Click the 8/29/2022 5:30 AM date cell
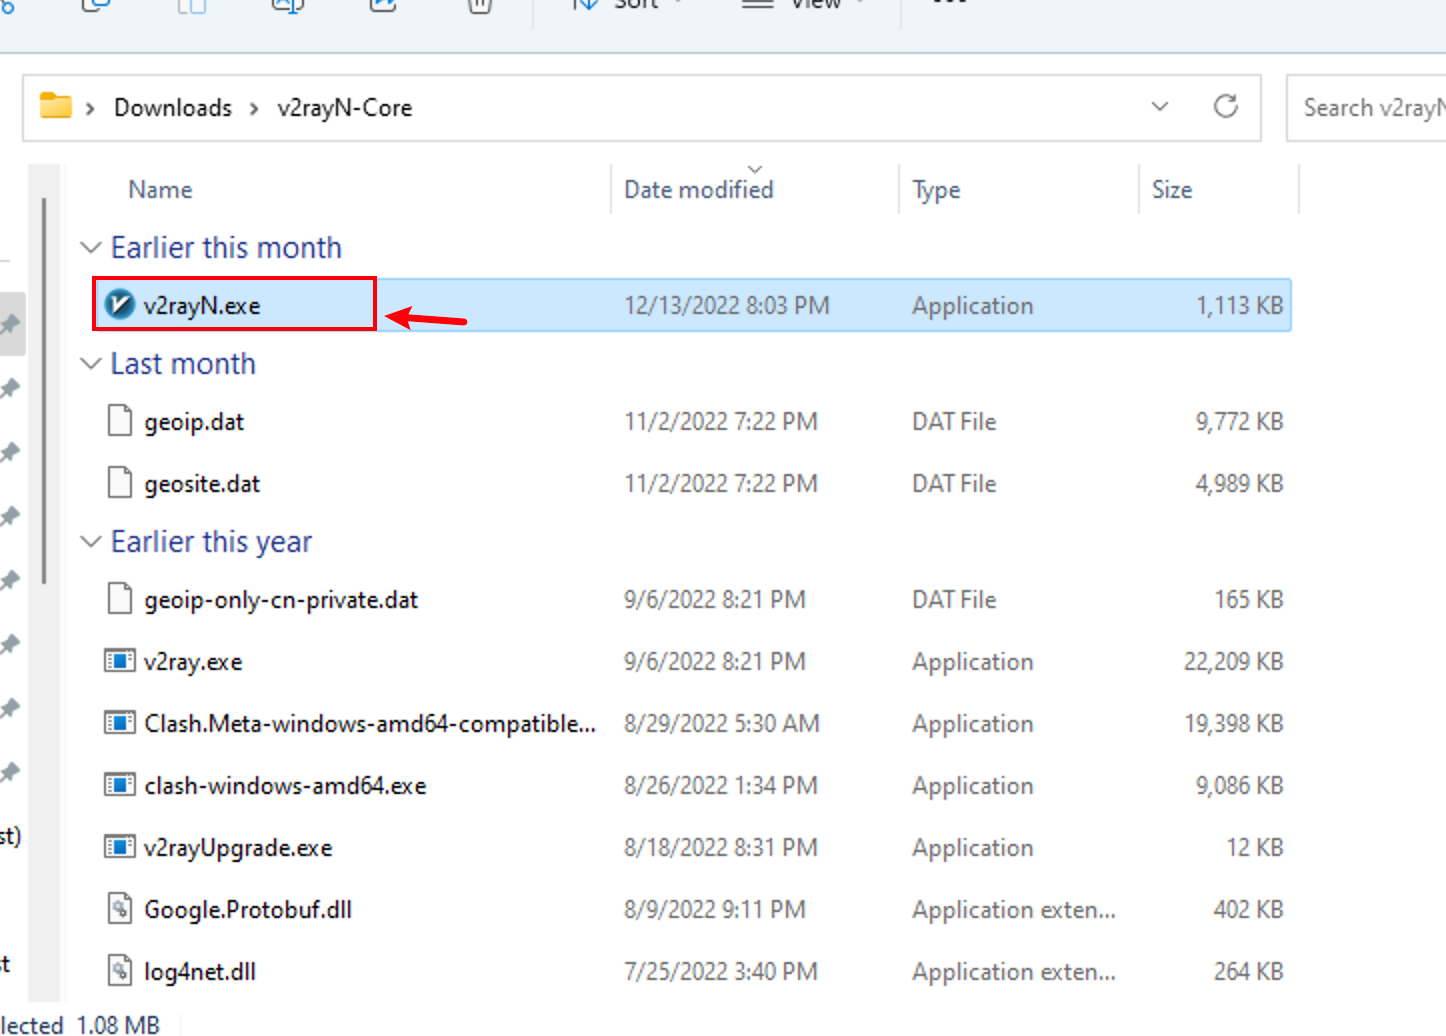 click(722, 723)
